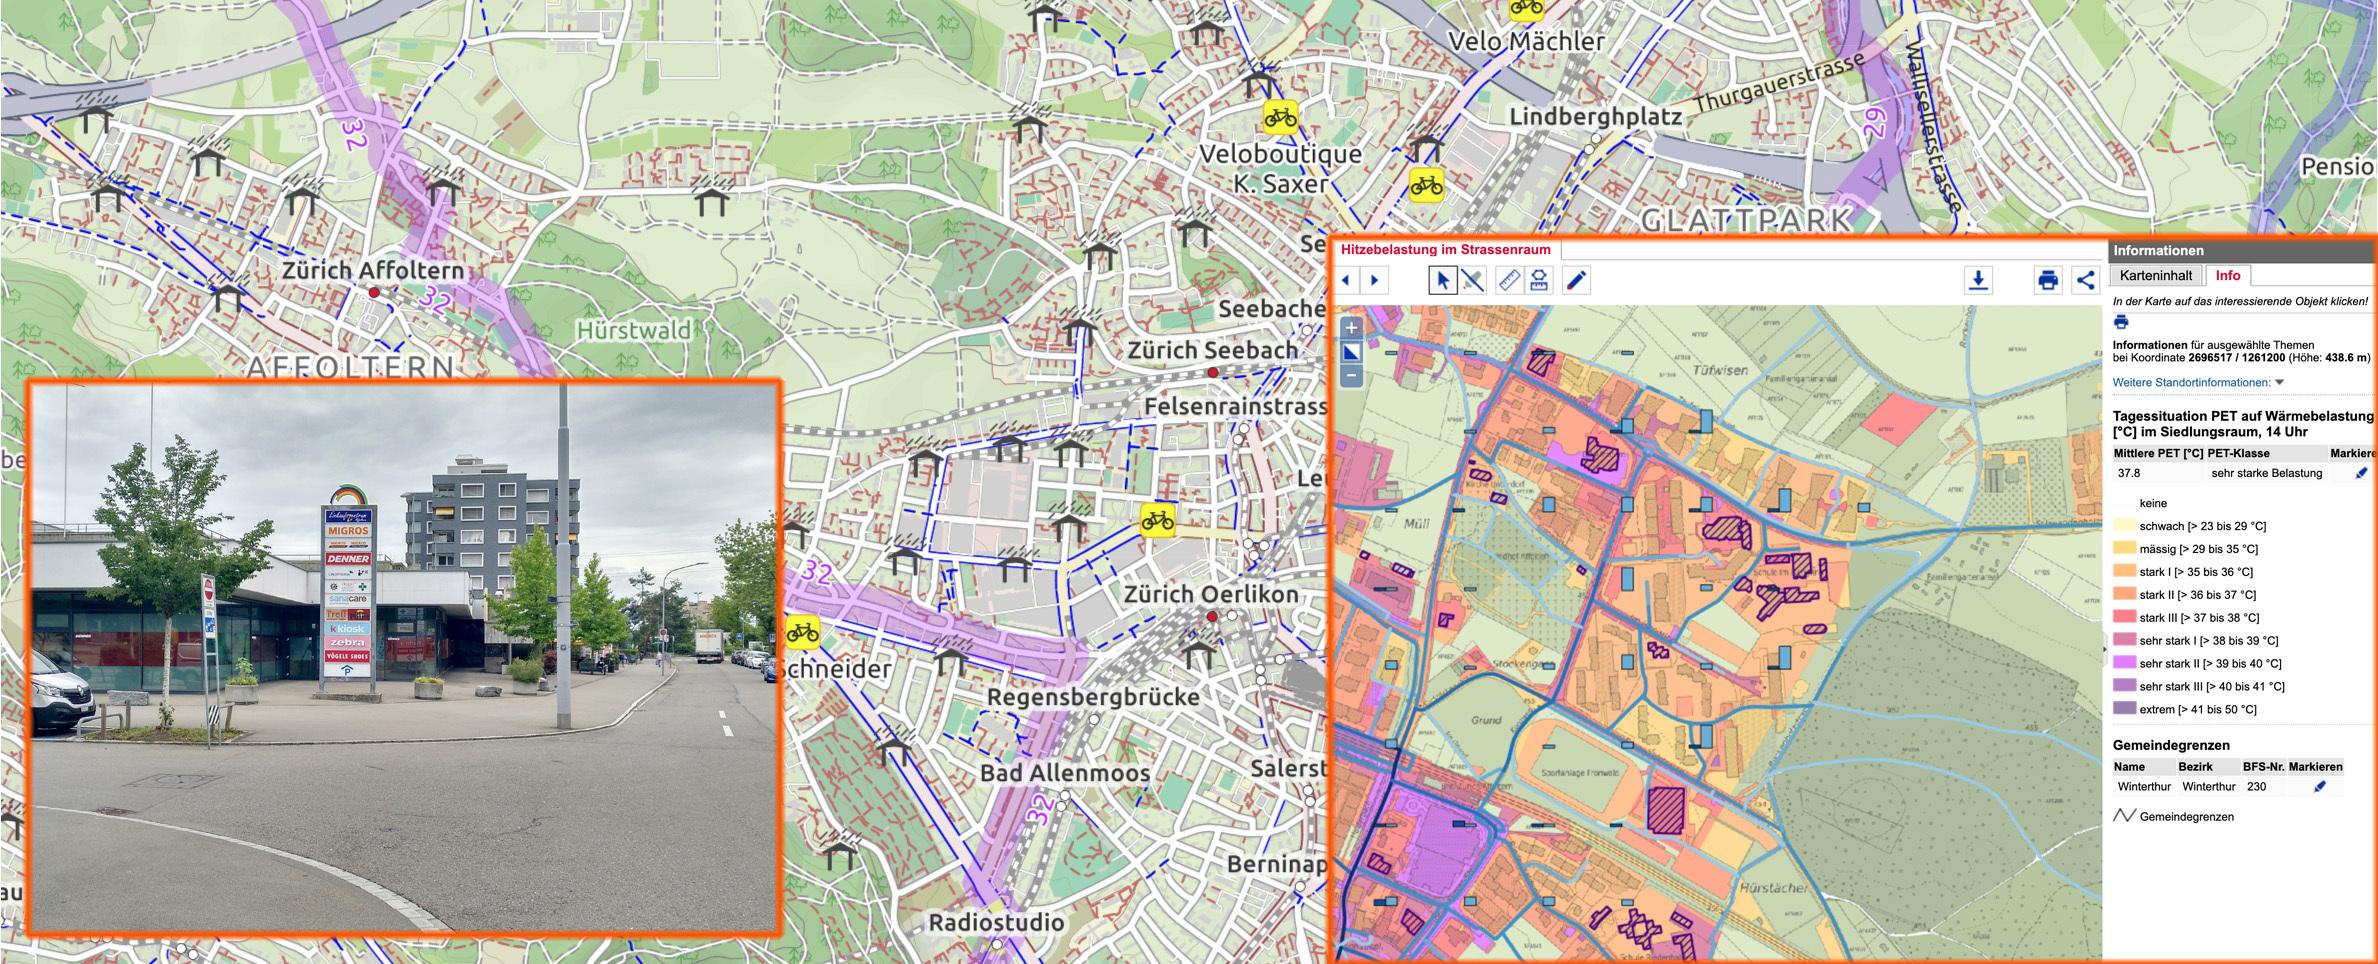2378x964 pixels.
Task: Collapse the Informationen side panel handle
Action: pyautogui.click(x=2106, y=650)
